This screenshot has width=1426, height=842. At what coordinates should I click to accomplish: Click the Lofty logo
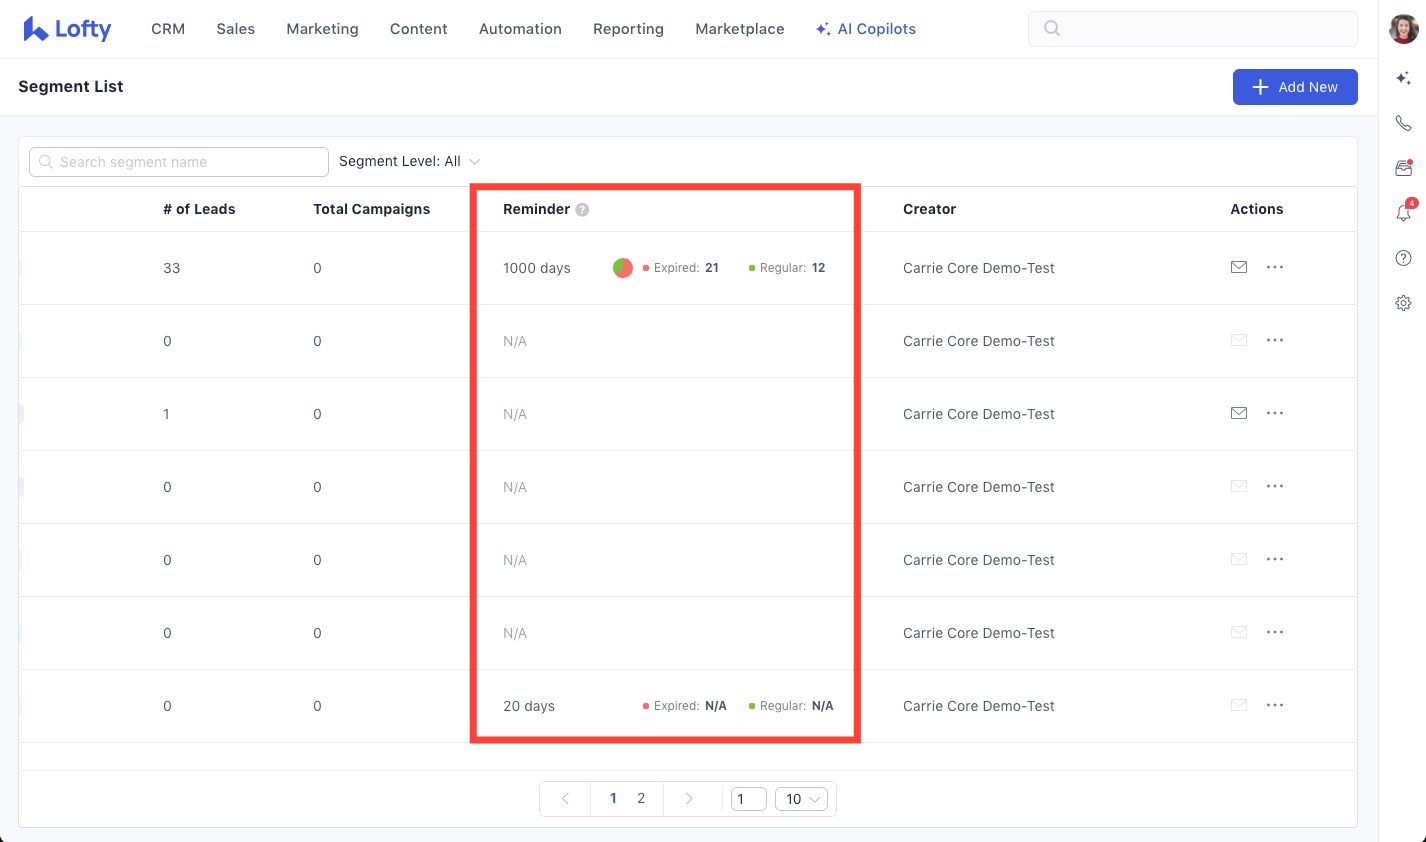point(67,29)
